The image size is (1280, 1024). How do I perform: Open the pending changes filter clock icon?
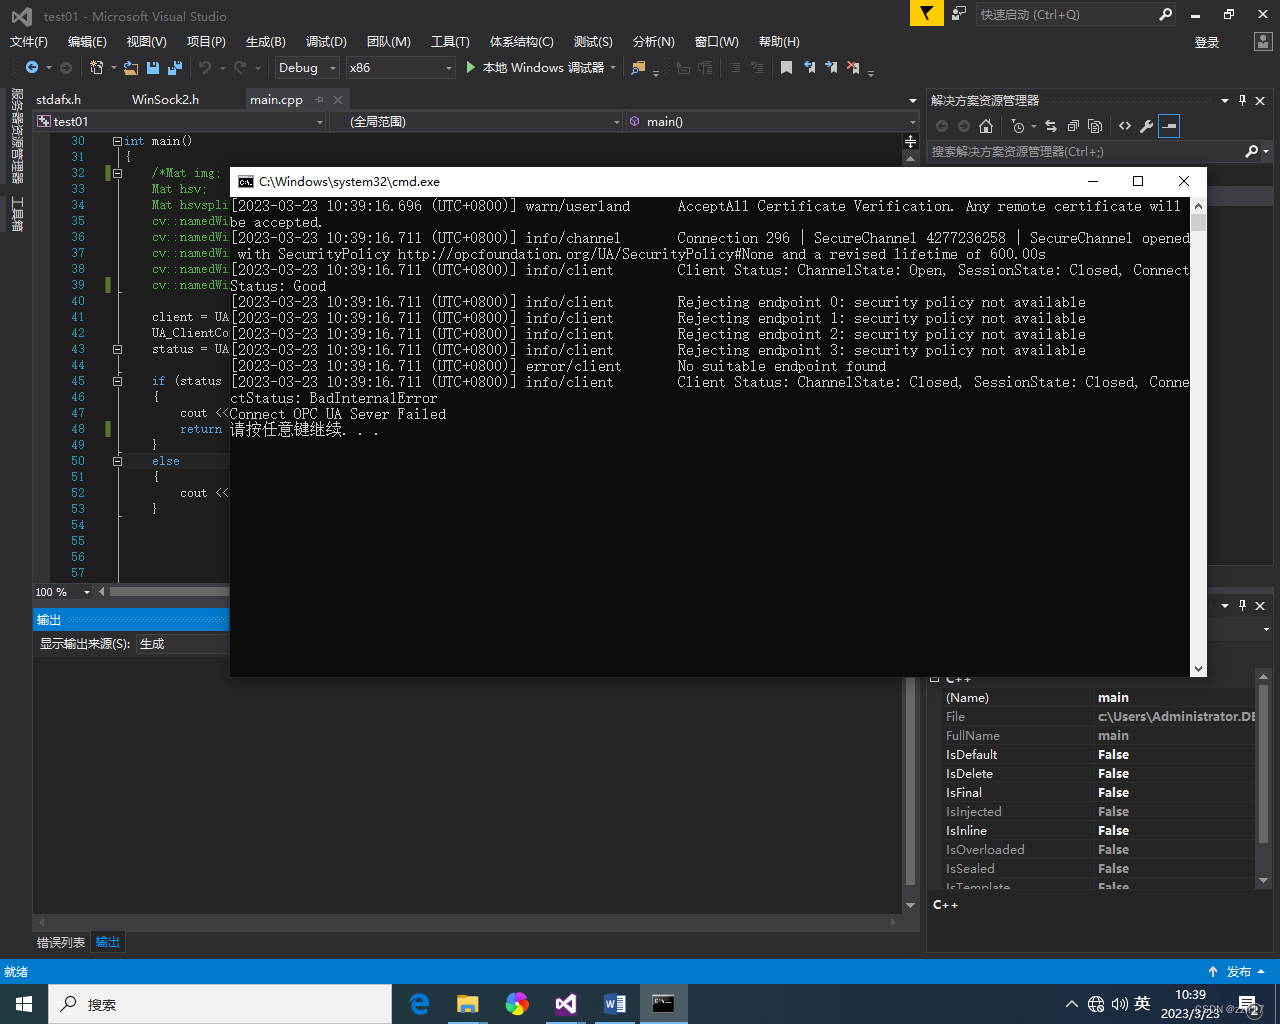tap(1018, 126)
